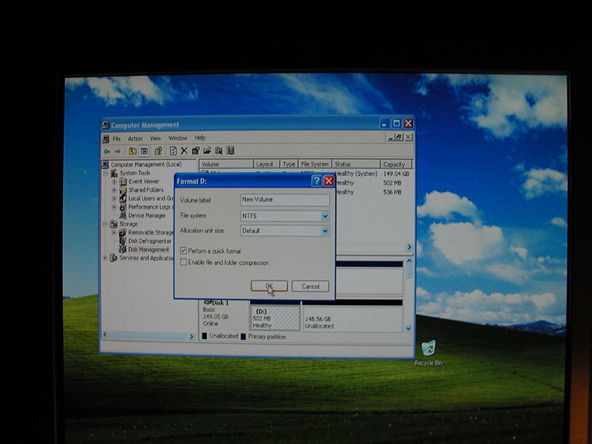Click OK in the Format D: dialog
Screen dimensions: 592x444
tap(269, 286)
